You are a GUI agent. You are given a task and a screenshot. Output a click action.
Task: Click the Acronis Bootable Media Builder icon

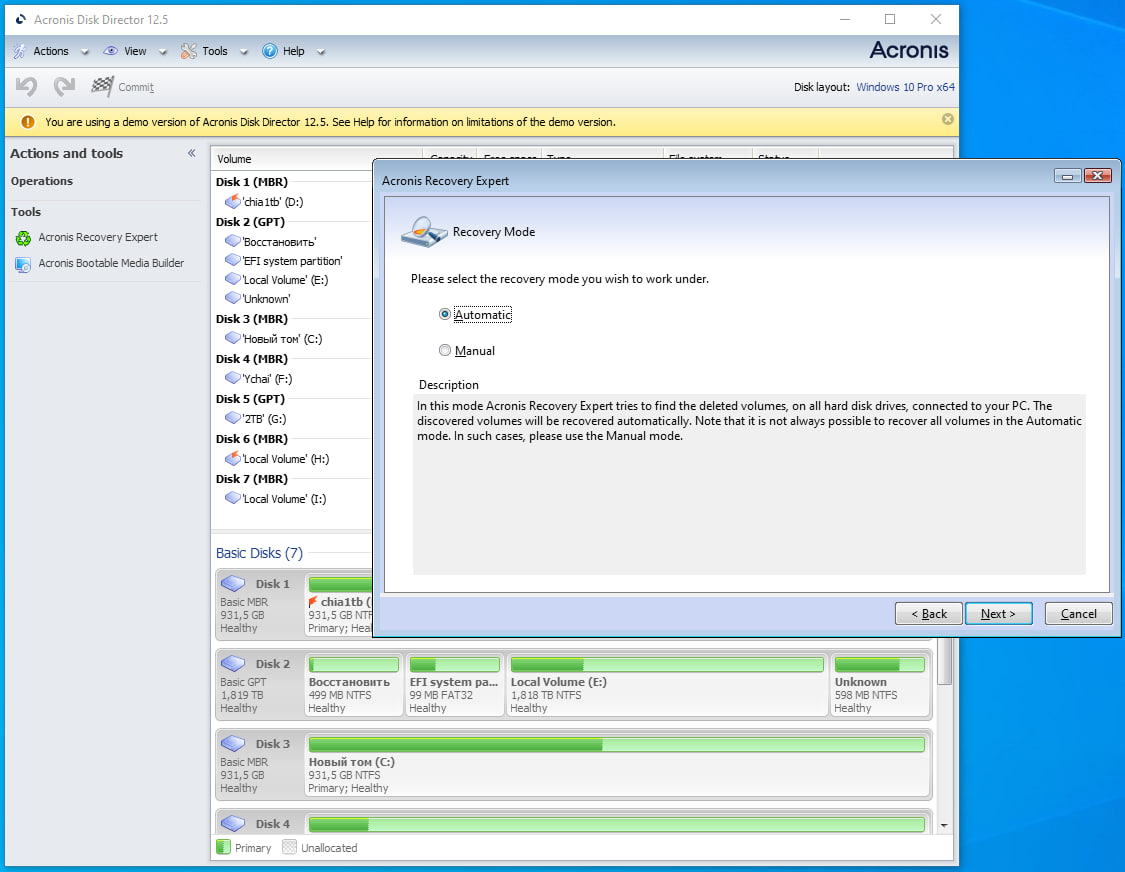23,264
